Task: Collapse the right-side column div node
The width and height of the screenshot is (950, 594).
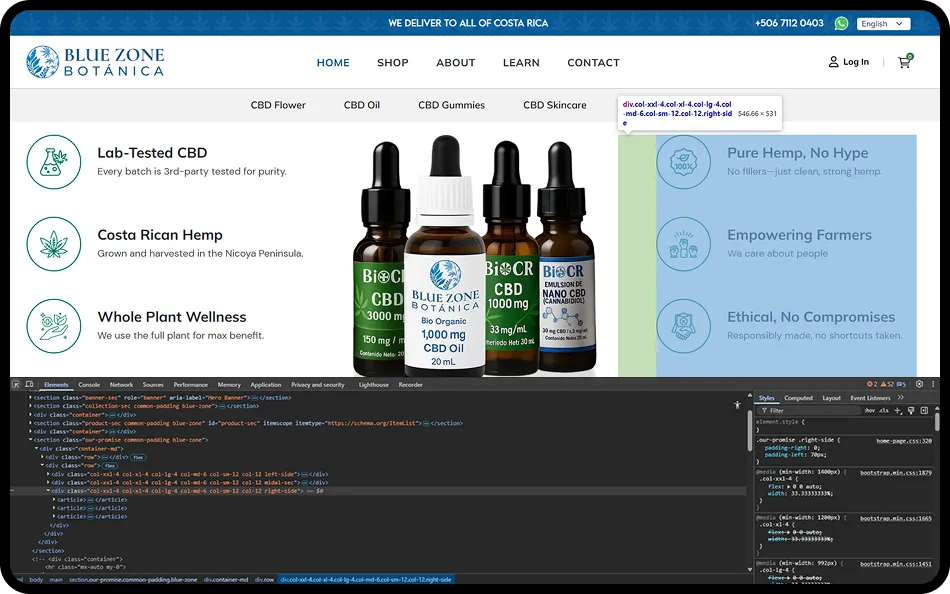Action: tap(48, 490)
